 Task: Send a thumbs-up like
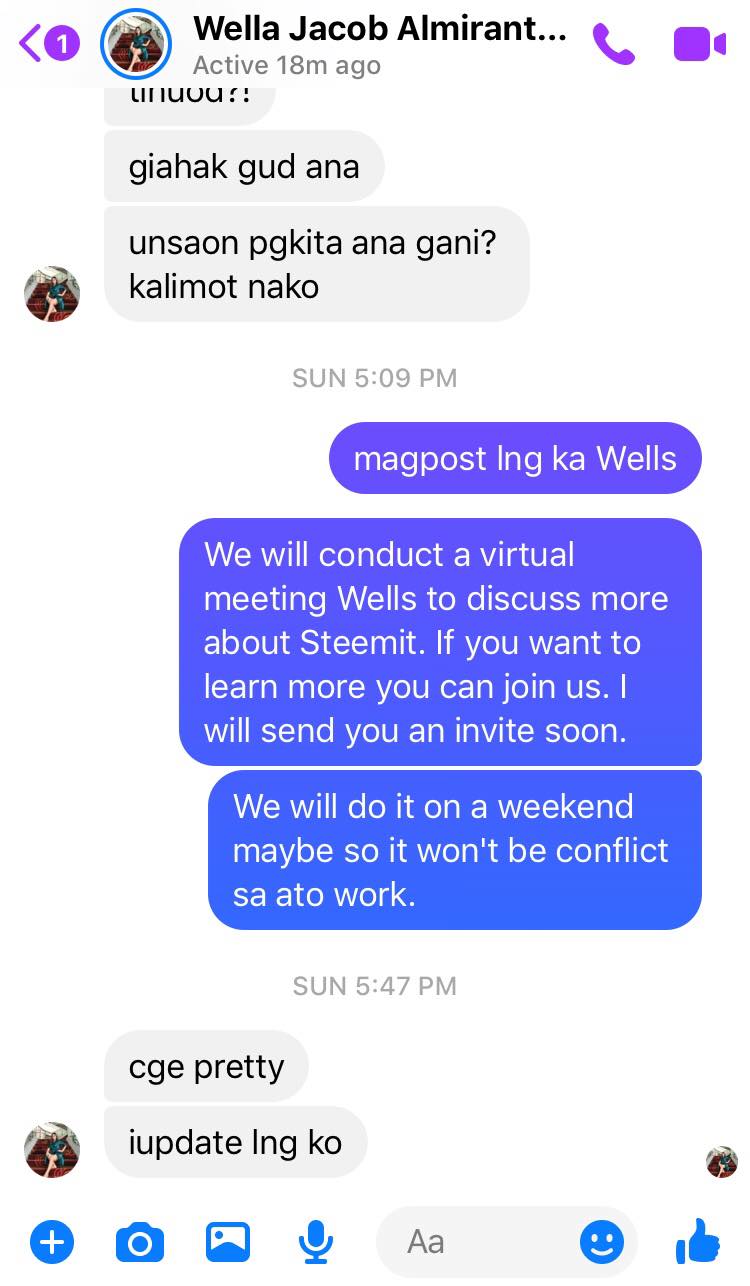(x=698, y=1241)
